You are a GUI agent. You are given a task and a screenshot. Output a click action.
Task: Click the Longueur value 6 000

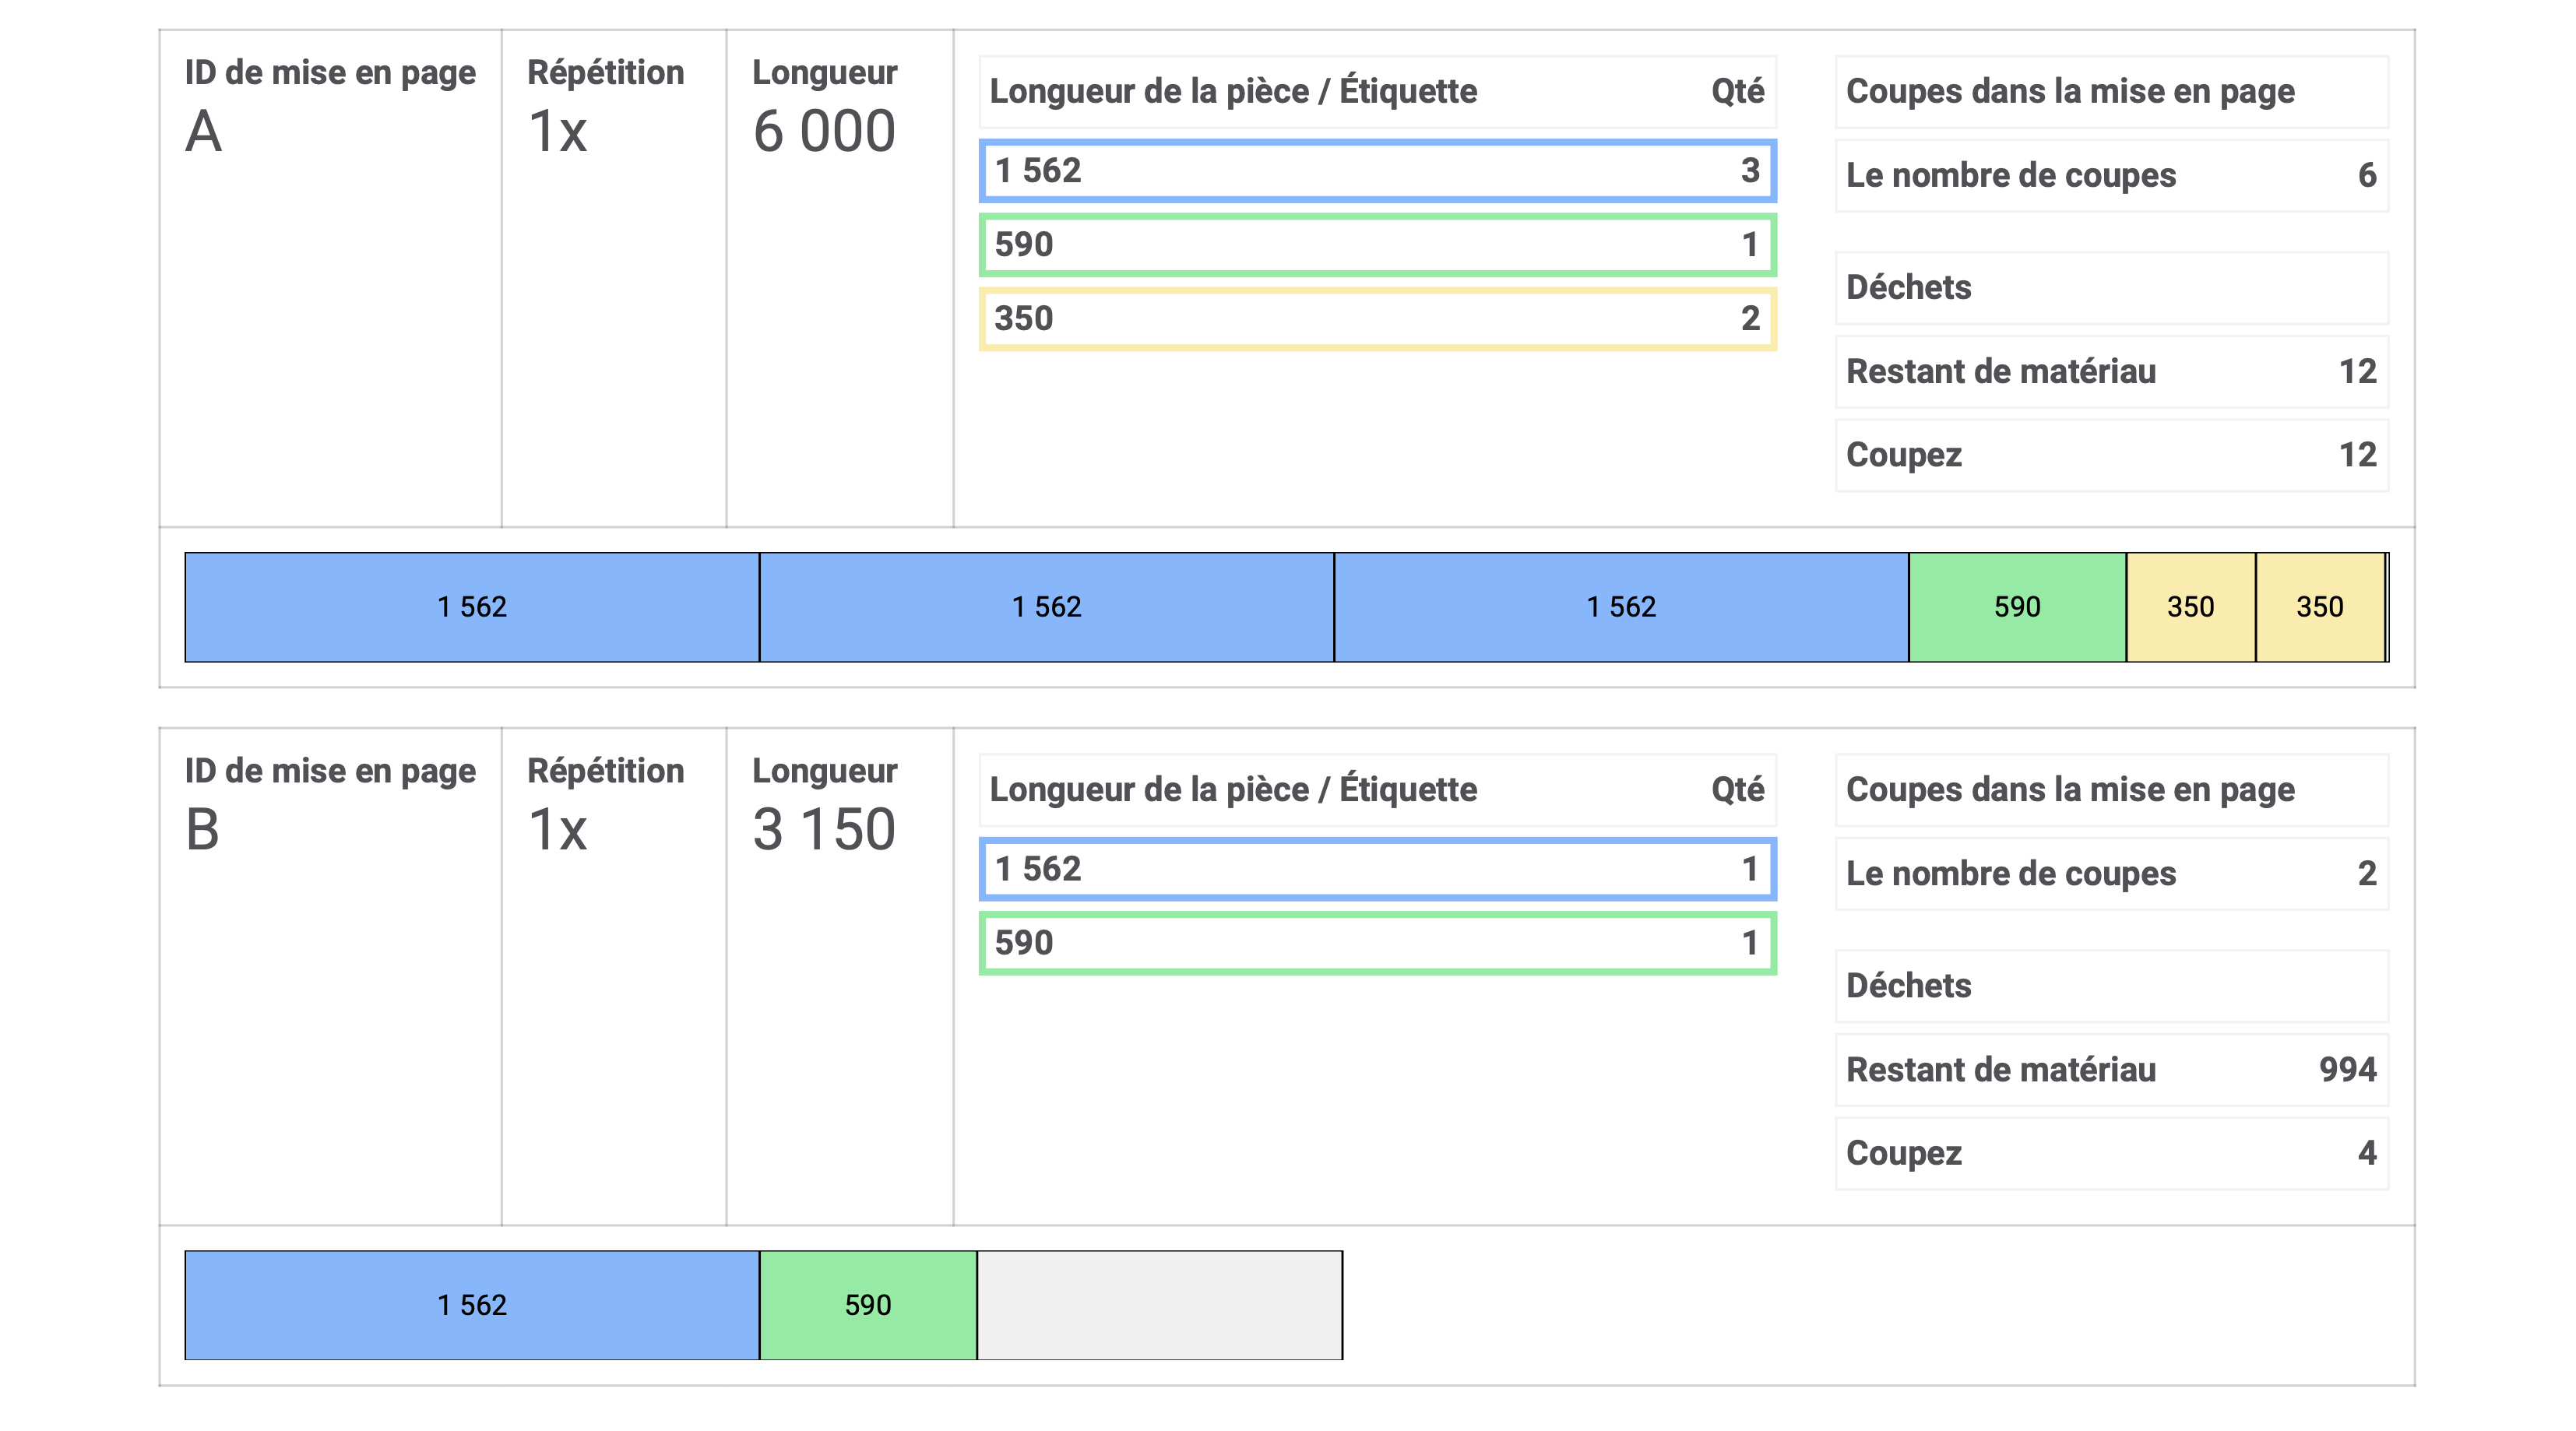[824, 132]
